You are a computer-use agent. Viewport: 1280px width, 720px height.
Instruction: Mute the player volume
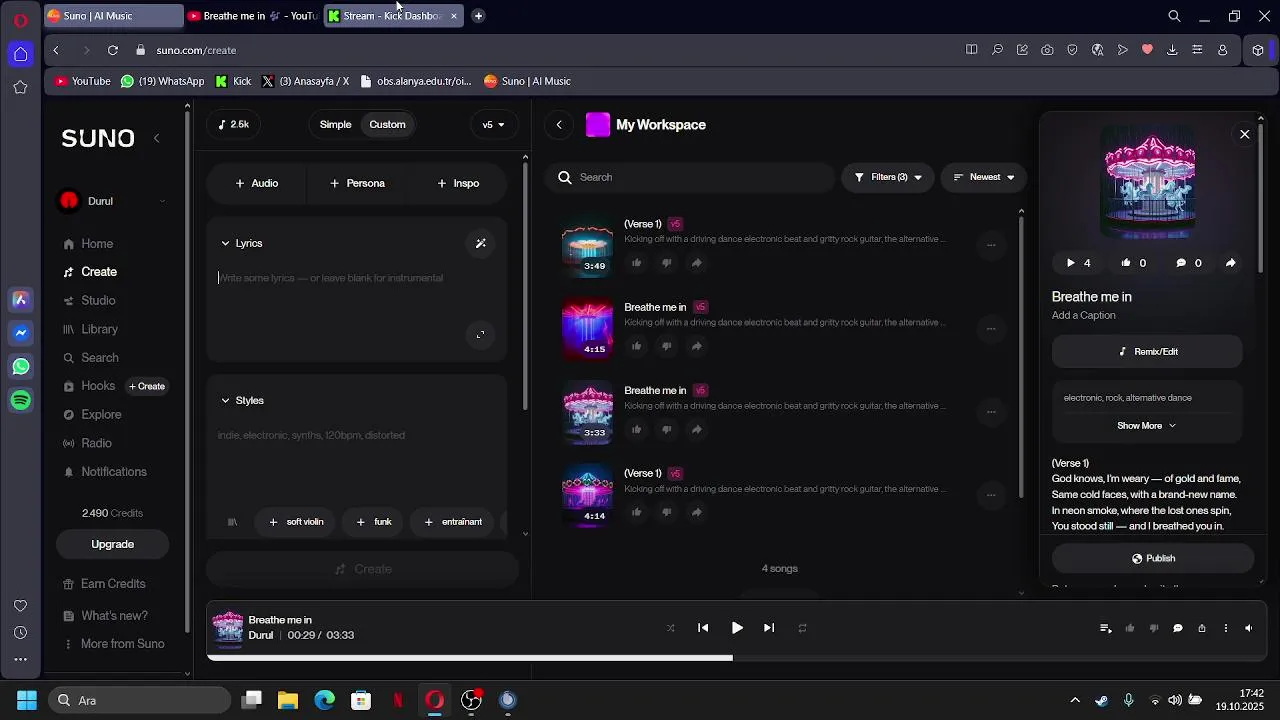pyautogui.click(x=1249, y=628)
